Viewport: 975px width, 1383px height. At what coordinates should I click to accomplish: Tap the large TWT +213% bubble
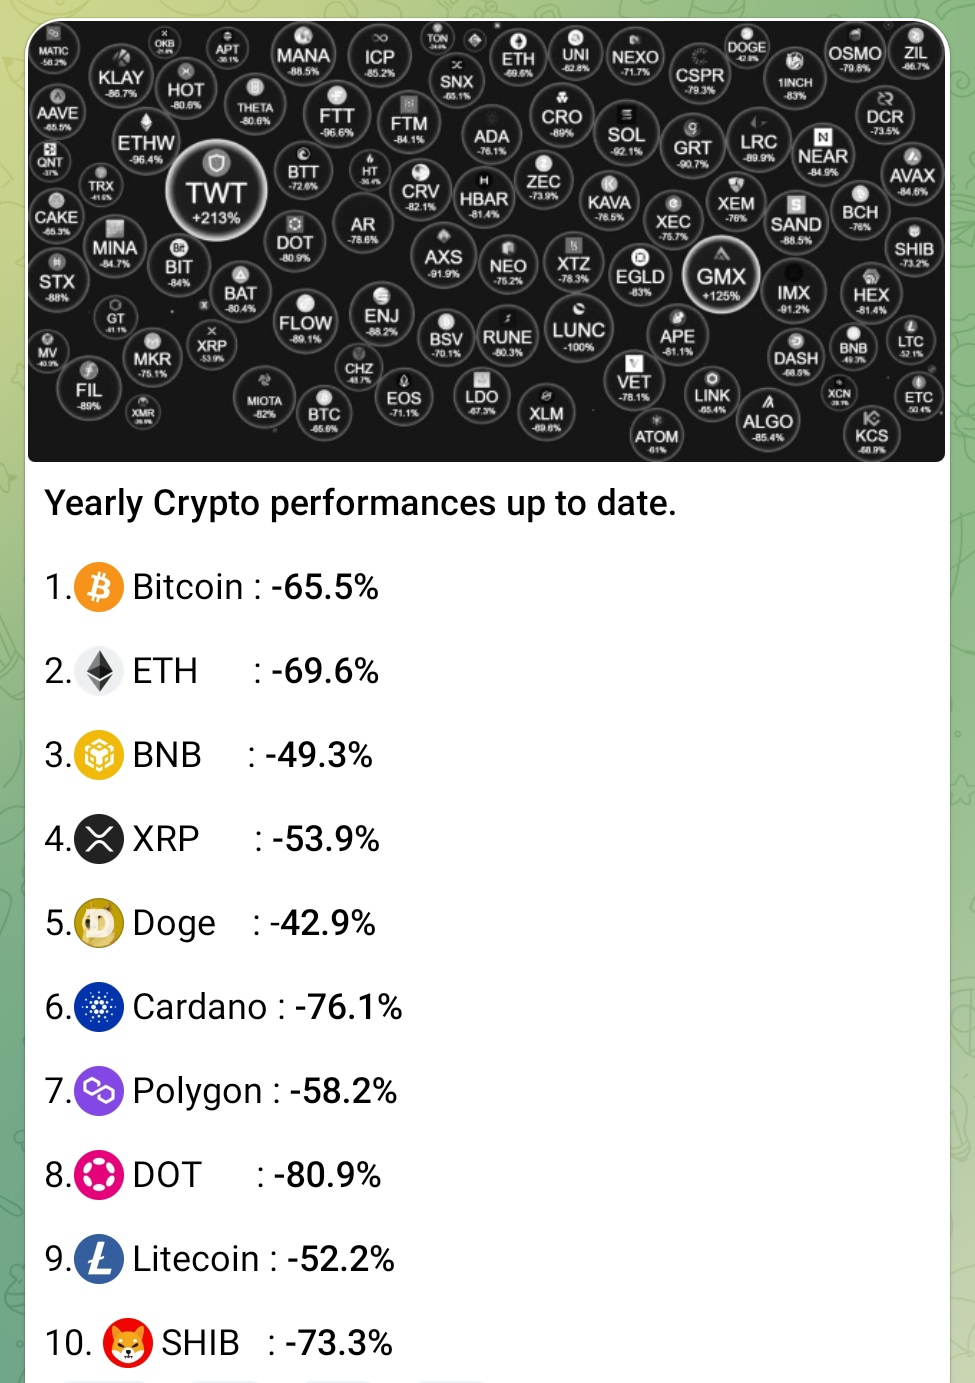pos(215,191)
